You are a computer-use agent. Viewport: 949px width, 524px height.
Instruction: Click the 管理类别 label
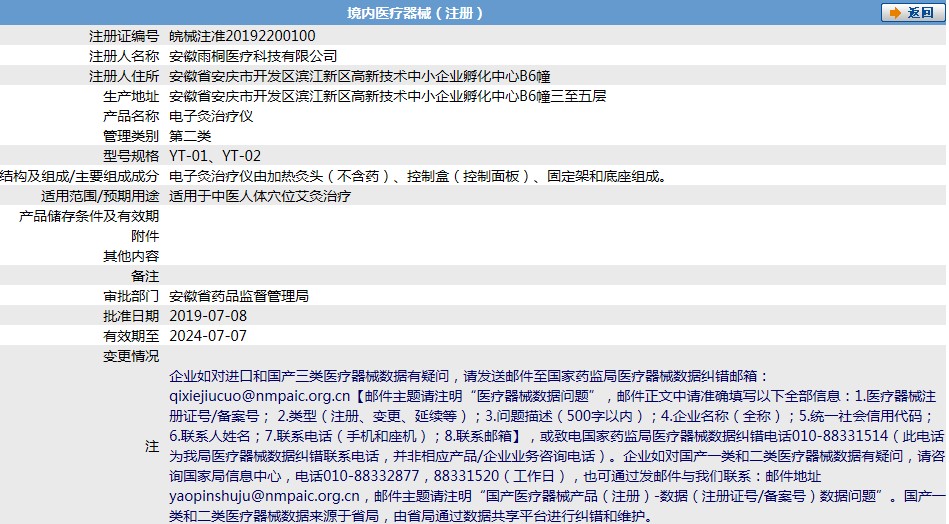pyautogui.click(x=131, y=136)
